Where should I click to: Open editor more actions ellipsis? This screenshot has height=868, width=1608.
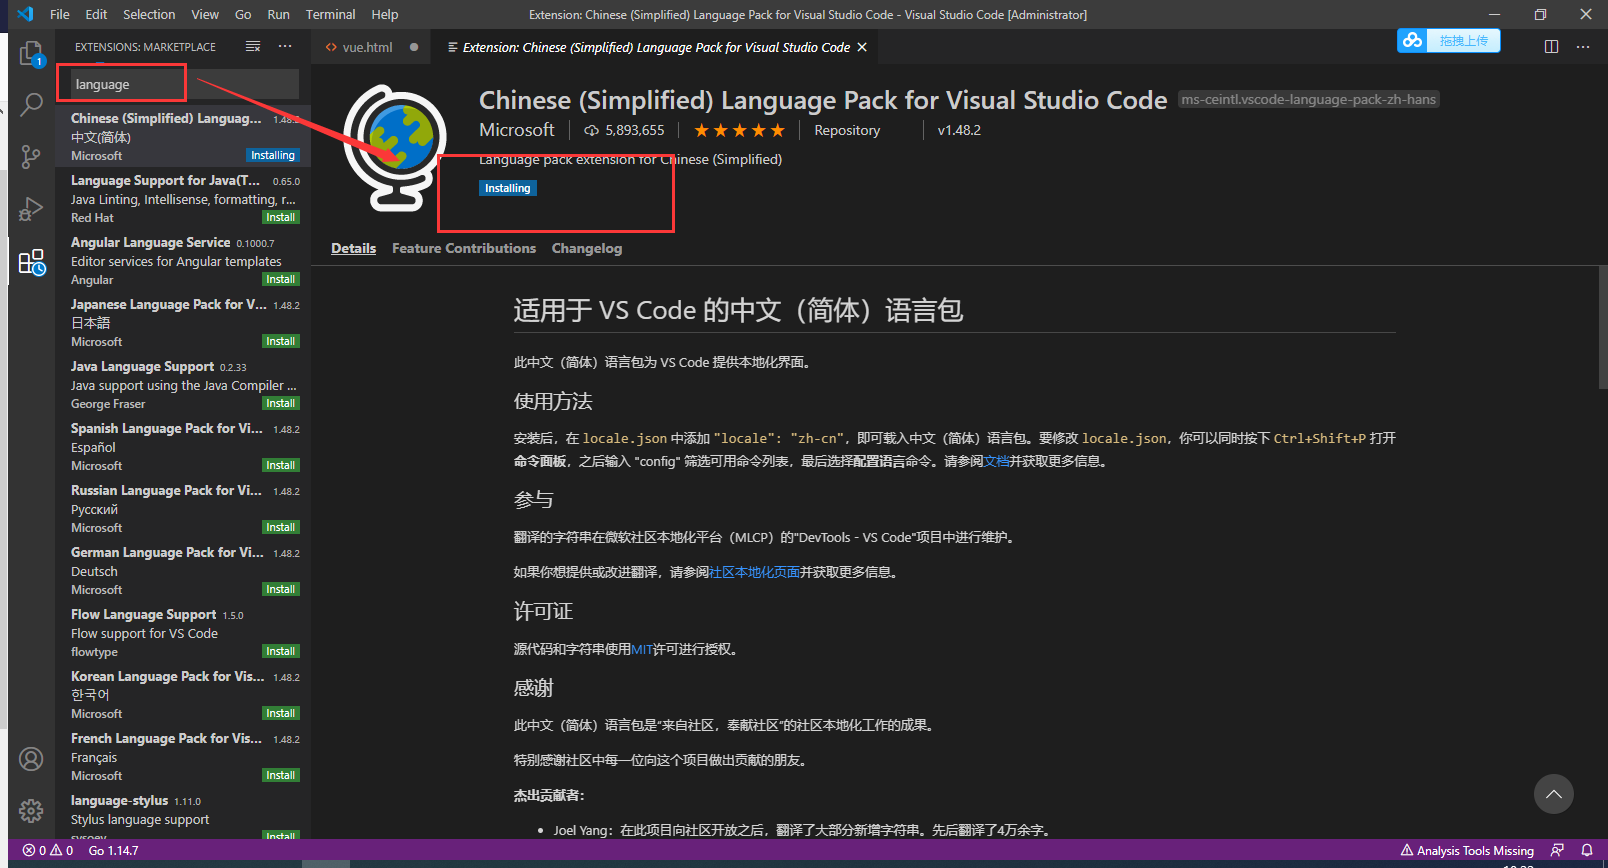coord(1582,47)
